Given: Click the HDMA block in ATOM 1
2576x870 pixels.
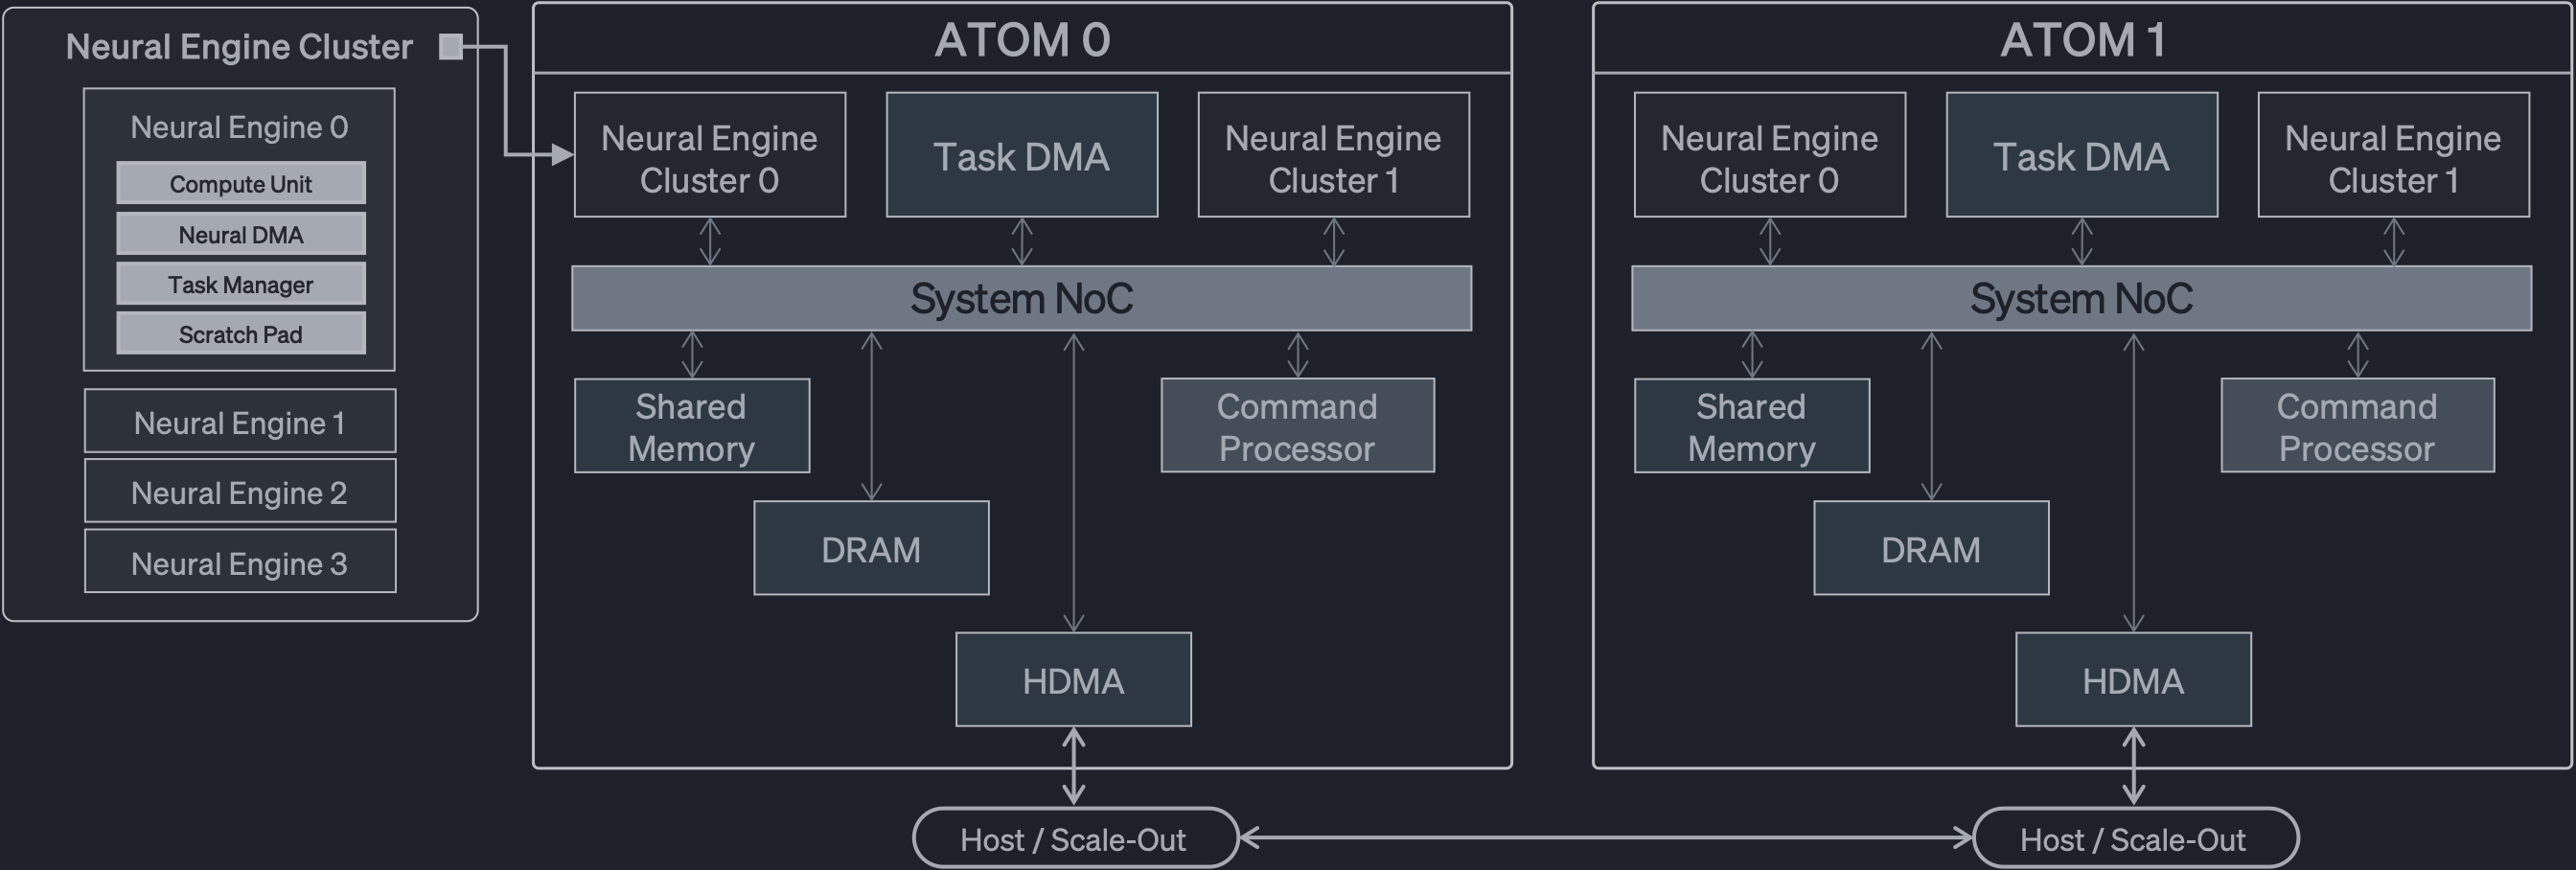Looking at the screenshot, I should [x=2134, y=680].
